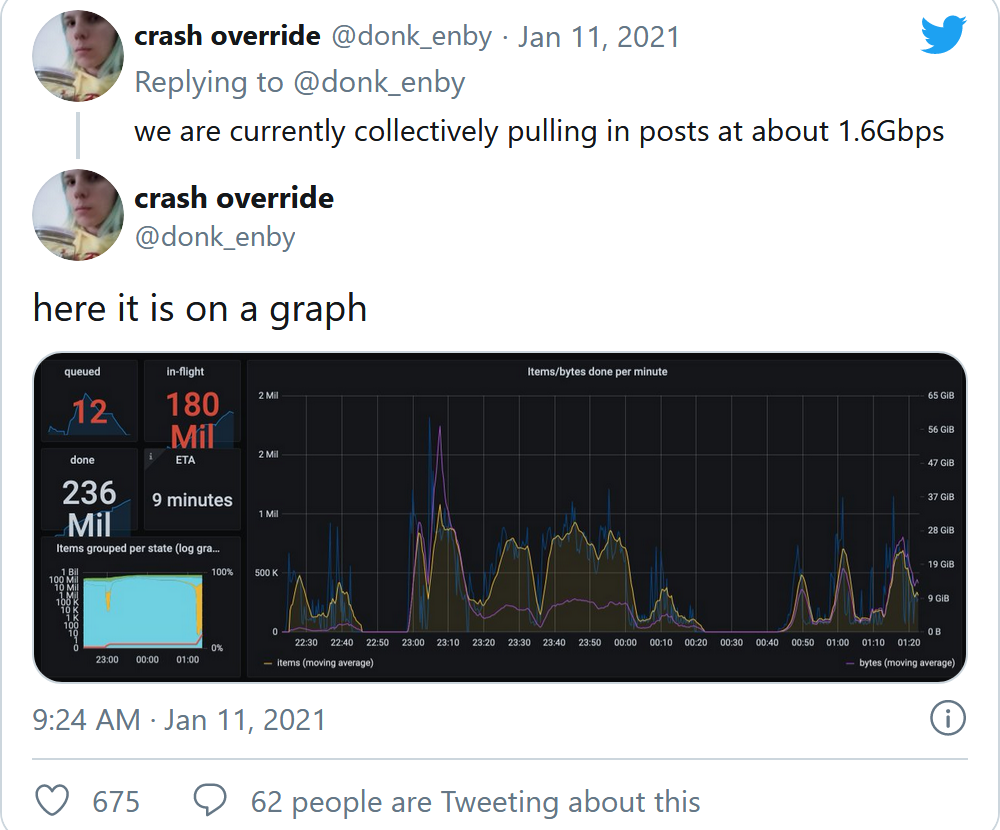This screenshot has width=1000, height=830.
Task: Click the queued 12 stat panel
Action: coord(89,401)
